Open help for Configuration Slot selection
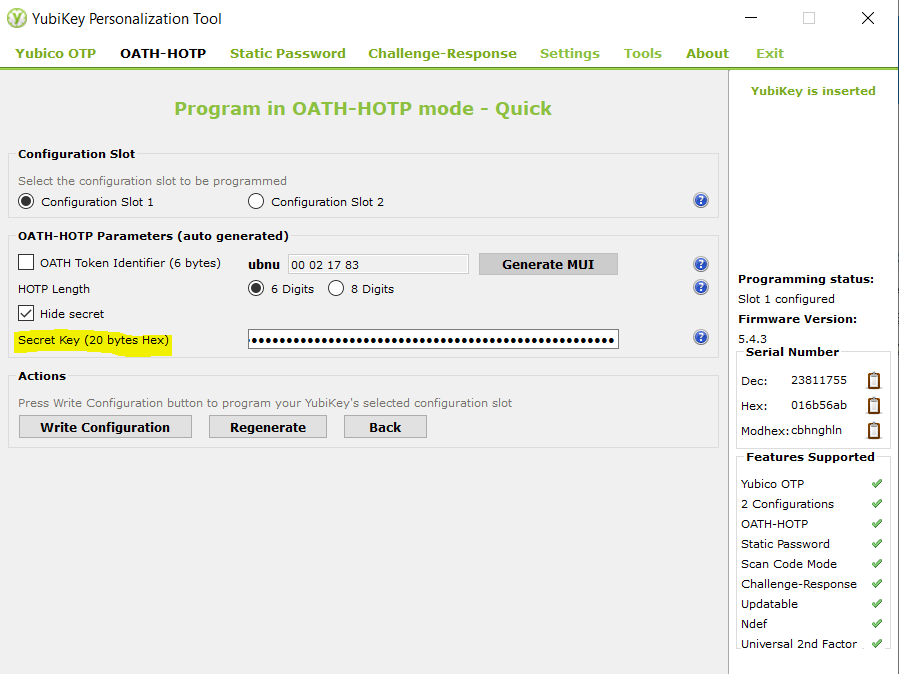The height and width of the screenshot is (674, 899). (700, 200)
